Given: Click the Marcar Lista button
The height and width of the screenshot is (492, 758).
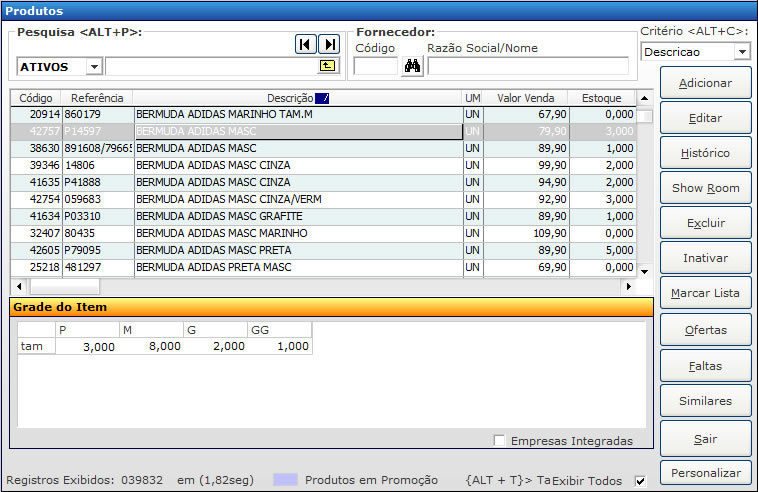Looking at the screenshot, I should pos(705,293).
